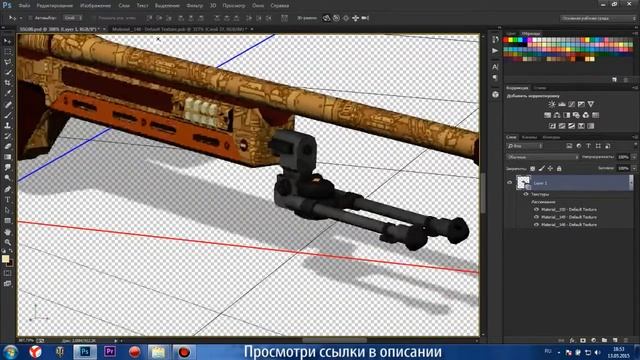Open the Изображение menu

96,6
